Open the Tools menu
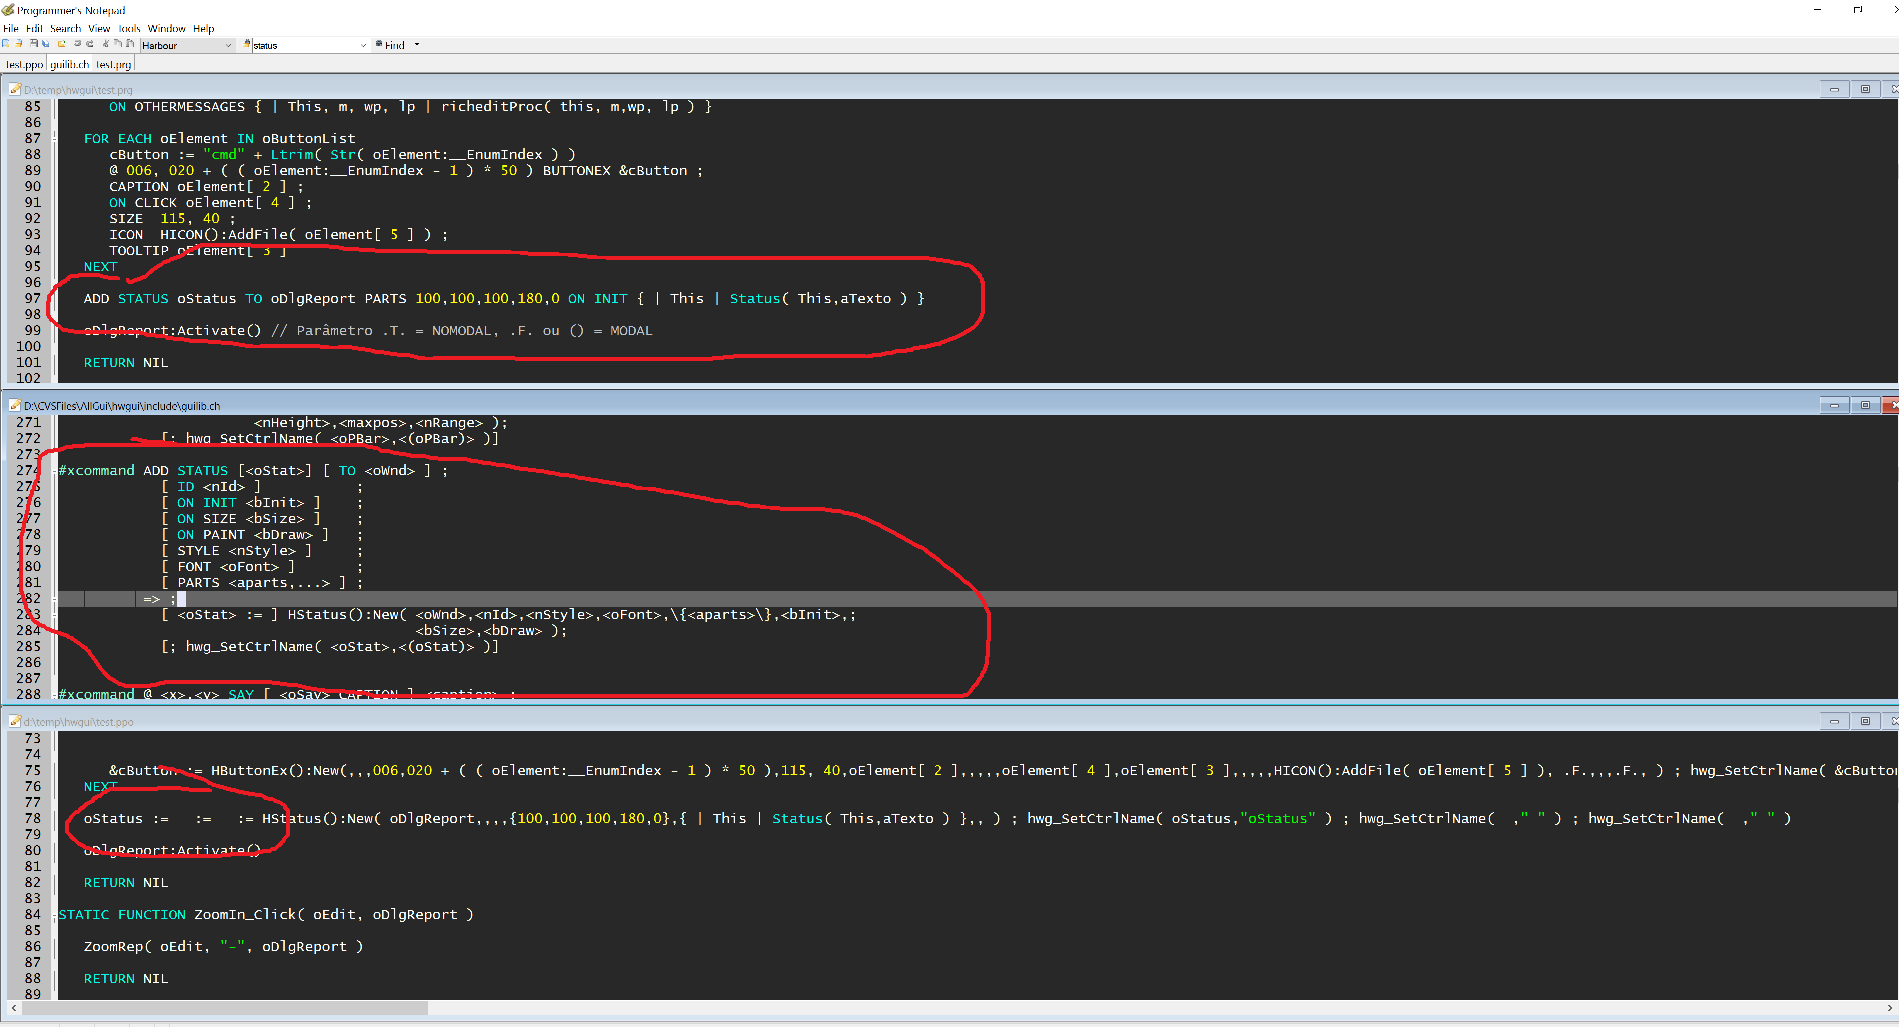1899x1027 pixels. pyautogui.click(x=129, y=29)
